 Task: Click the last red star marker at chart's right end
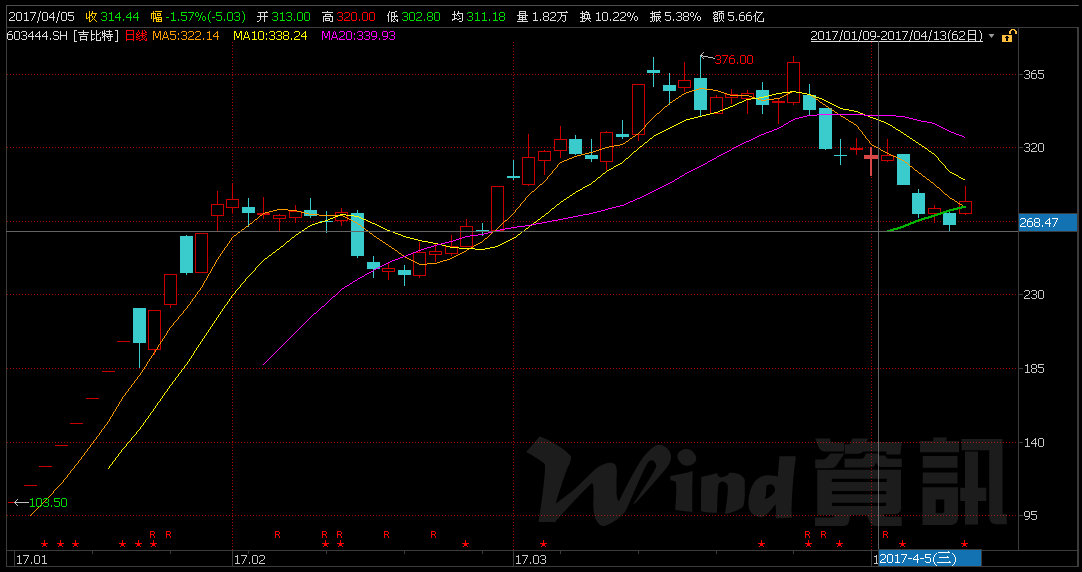[965, 544]
